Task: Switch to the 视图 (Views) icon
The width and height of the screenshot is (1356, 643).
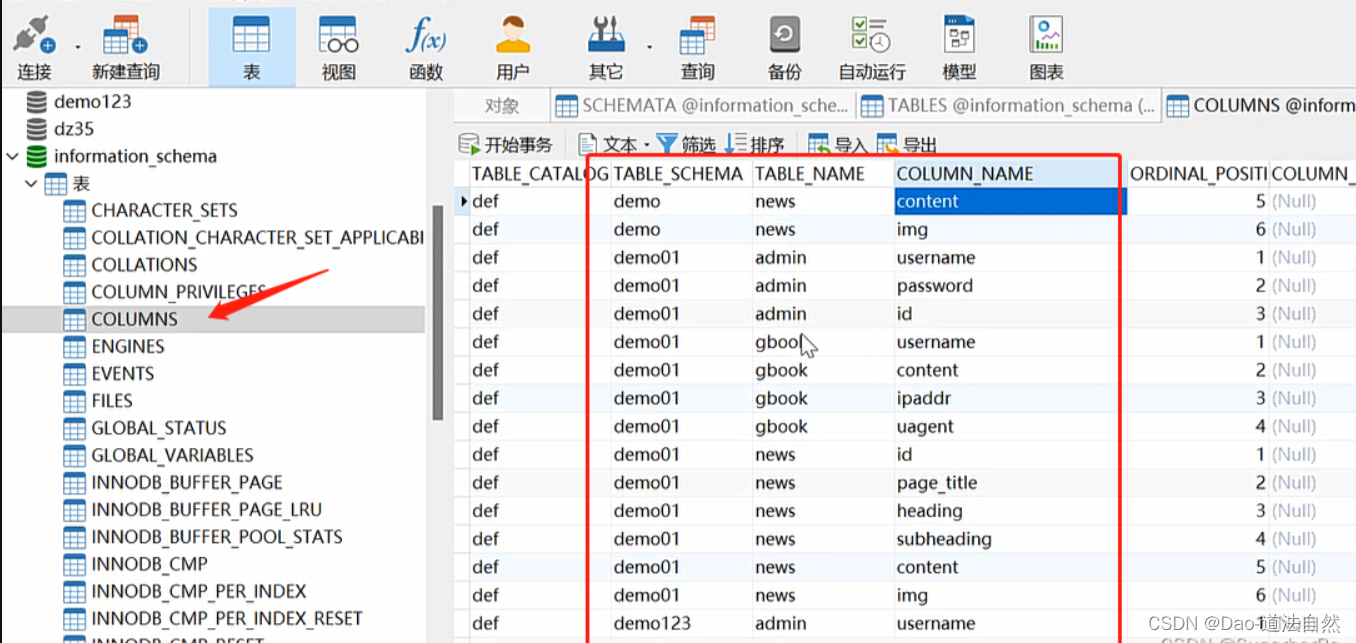Action: point(338,45)
